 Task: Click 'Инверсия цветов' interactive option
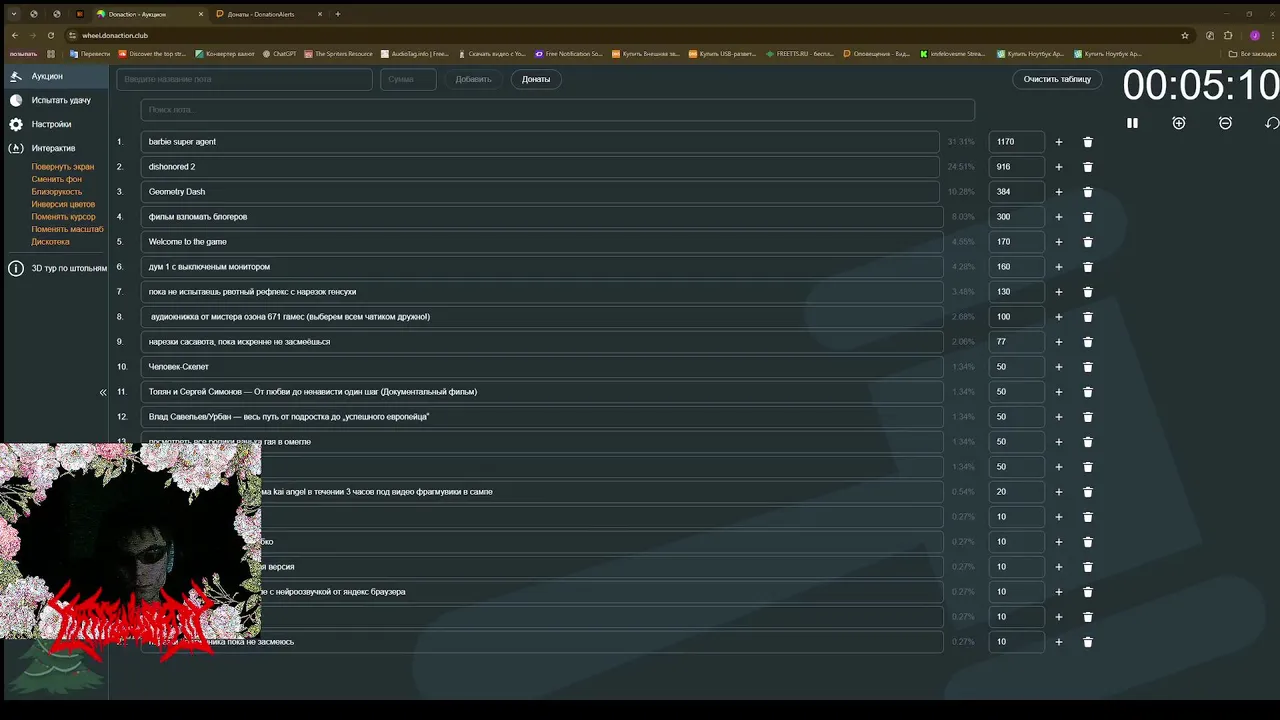tap(63, 204)
